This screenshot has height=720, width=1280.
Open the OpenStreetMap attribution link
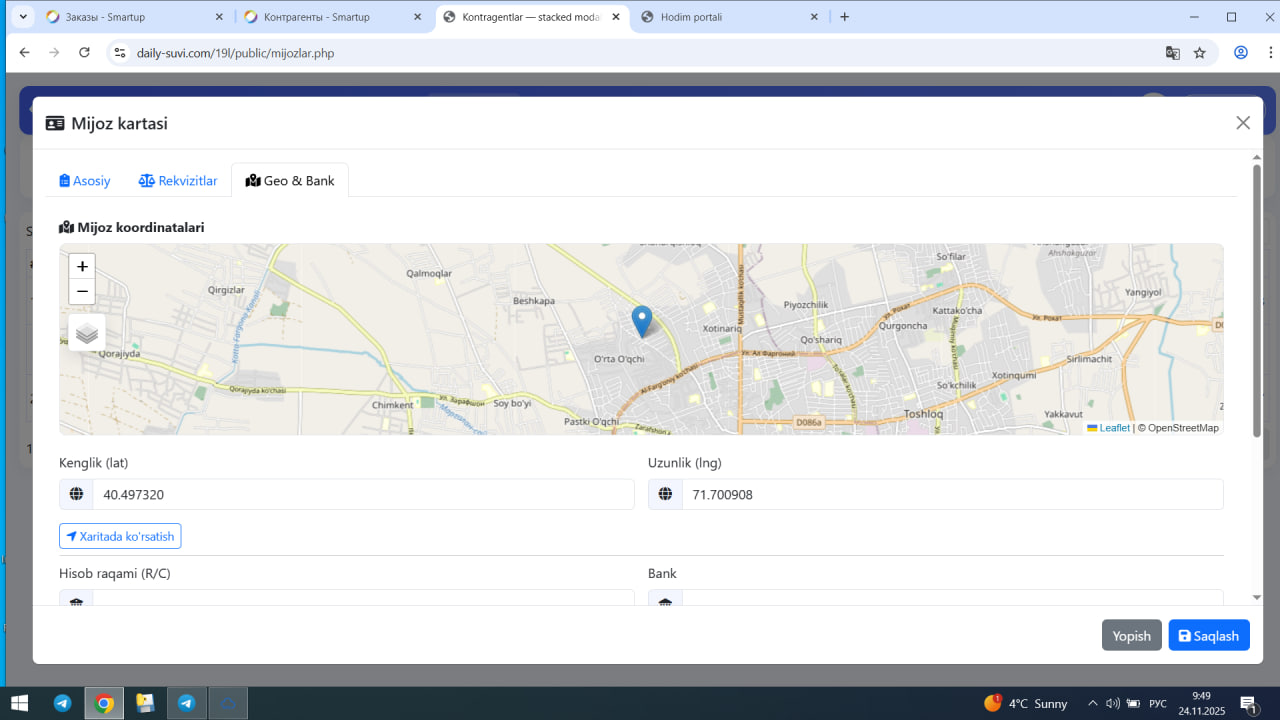coord(1183,428)
